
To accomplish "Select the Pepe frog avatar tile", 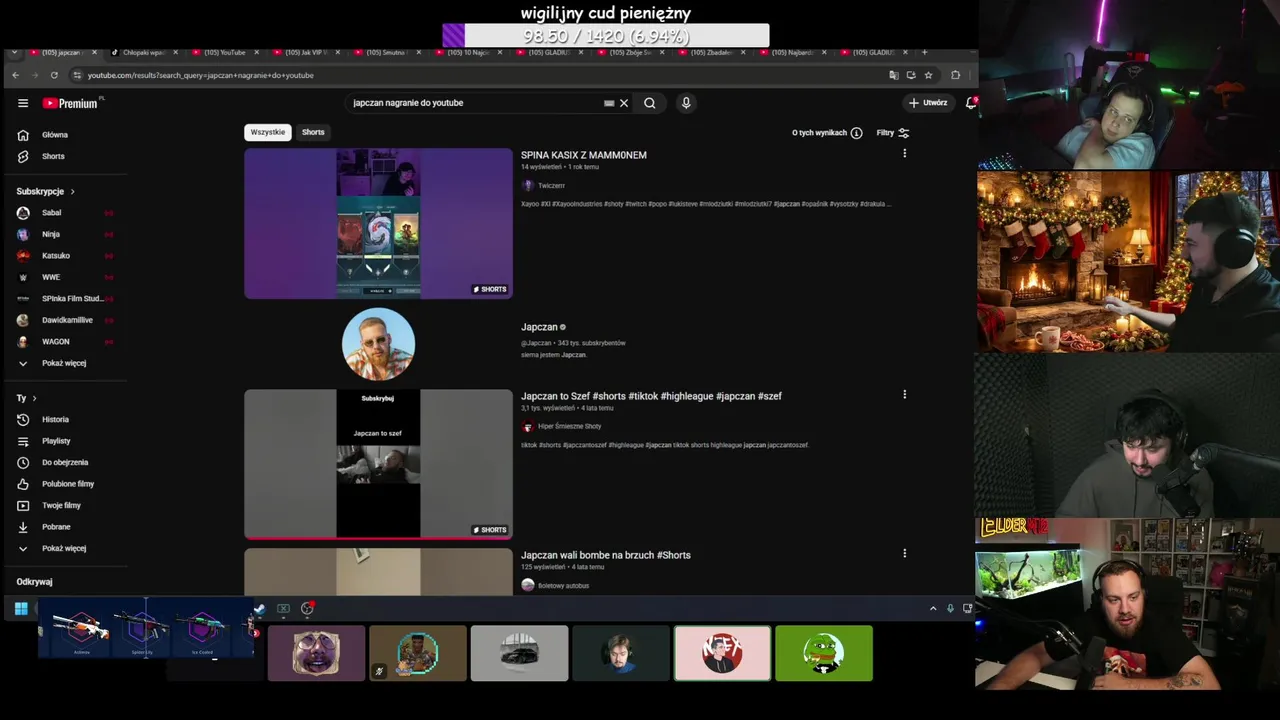I will (824, 653).
